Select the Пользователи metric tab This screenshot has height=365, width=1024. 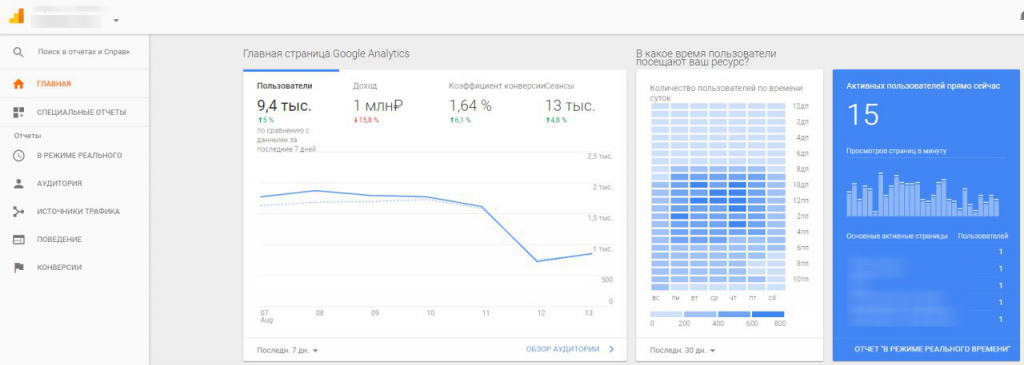pos(285,86)
